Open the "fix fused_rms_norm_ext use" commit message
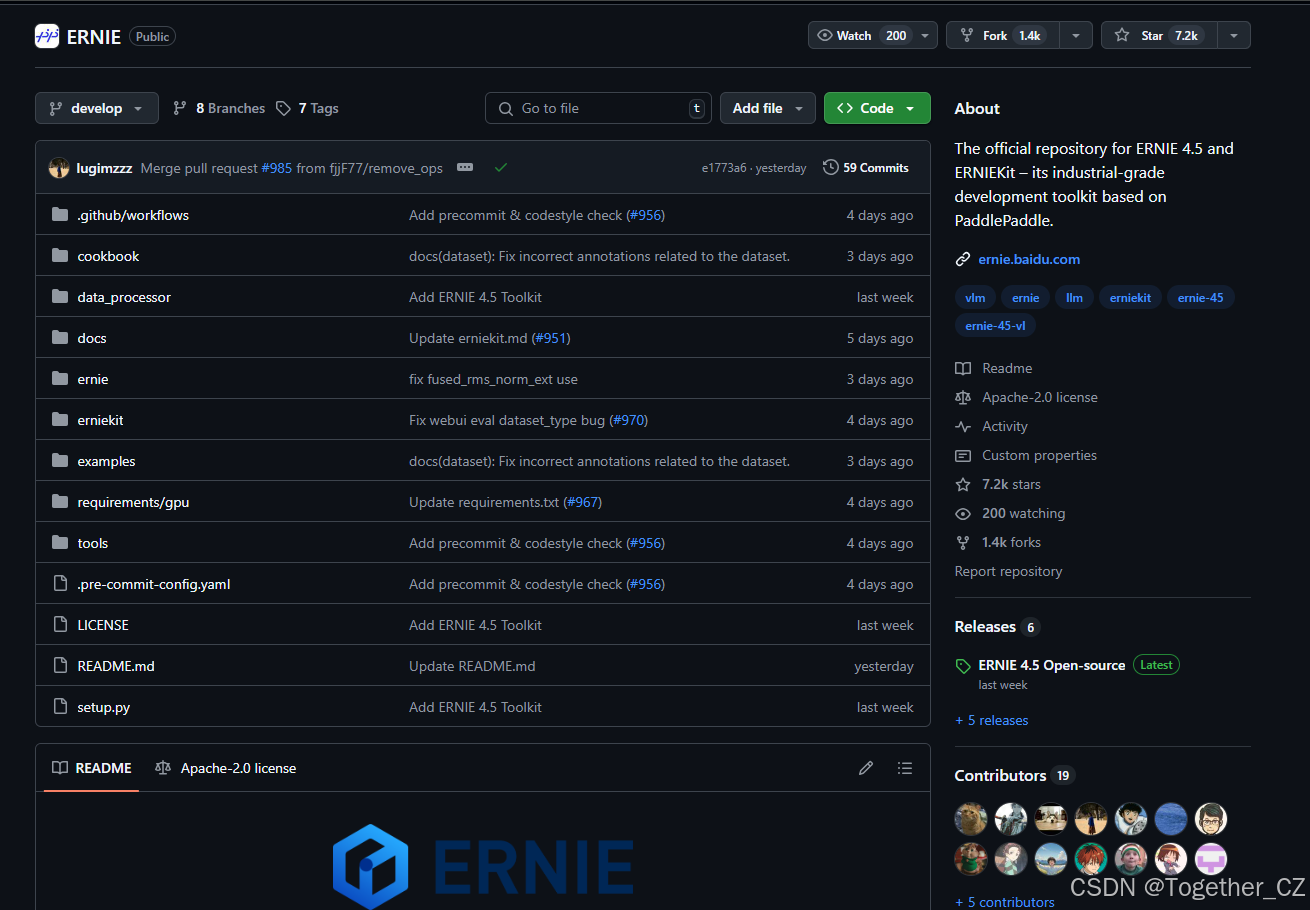 coord(493,379)
